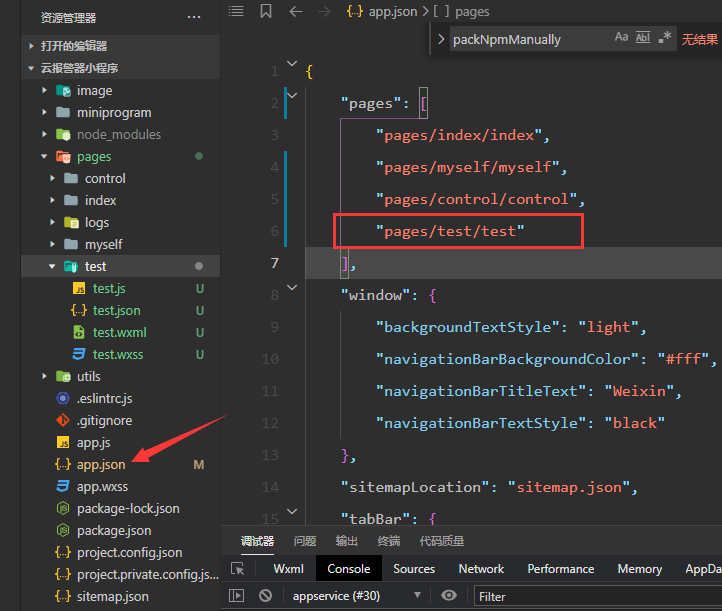Screen dimensions: 722x611
Task: Toggle whole word match in find
Action: click(643, 38)
